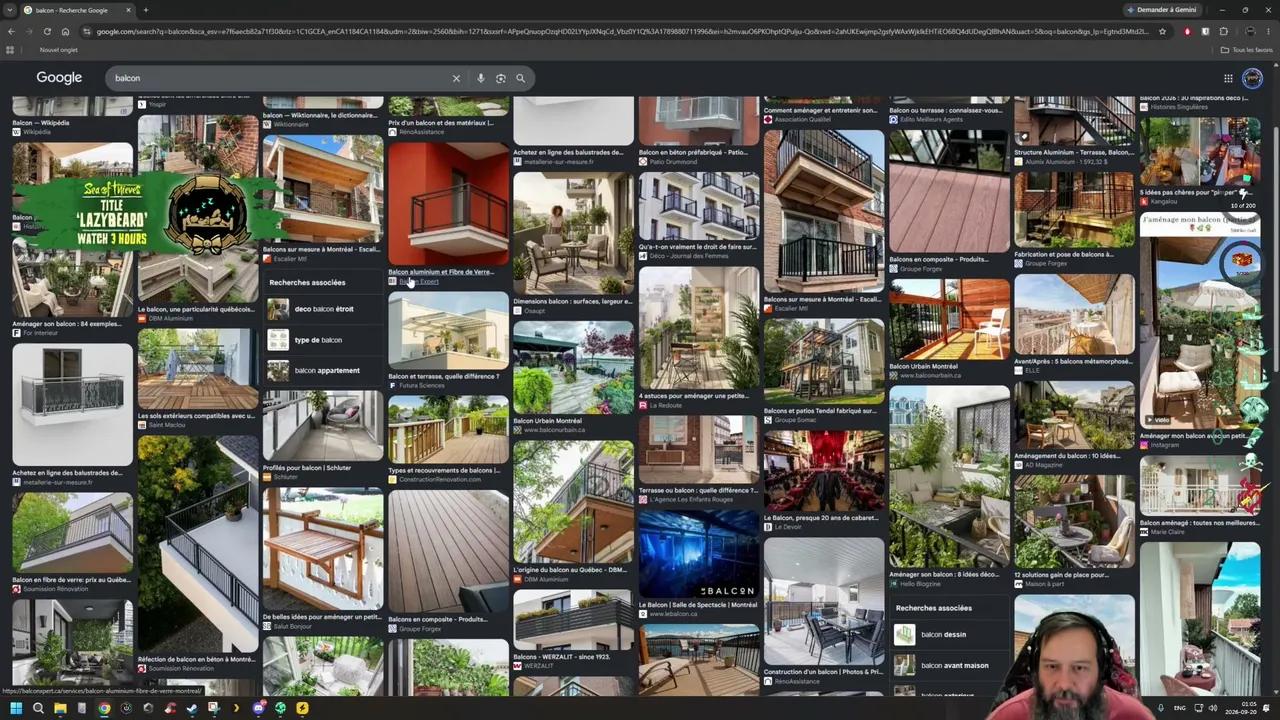Click 'Saint Maclou' source label
Viewport: 1280px width, 720px height.
coord(168,425)
